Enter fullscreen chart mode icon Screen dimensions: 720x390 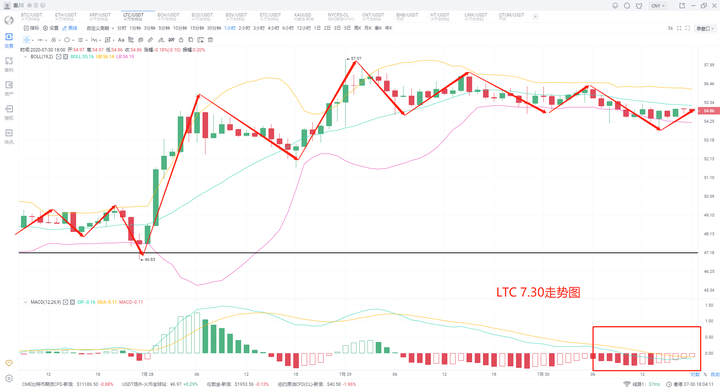tap(679, 28)
